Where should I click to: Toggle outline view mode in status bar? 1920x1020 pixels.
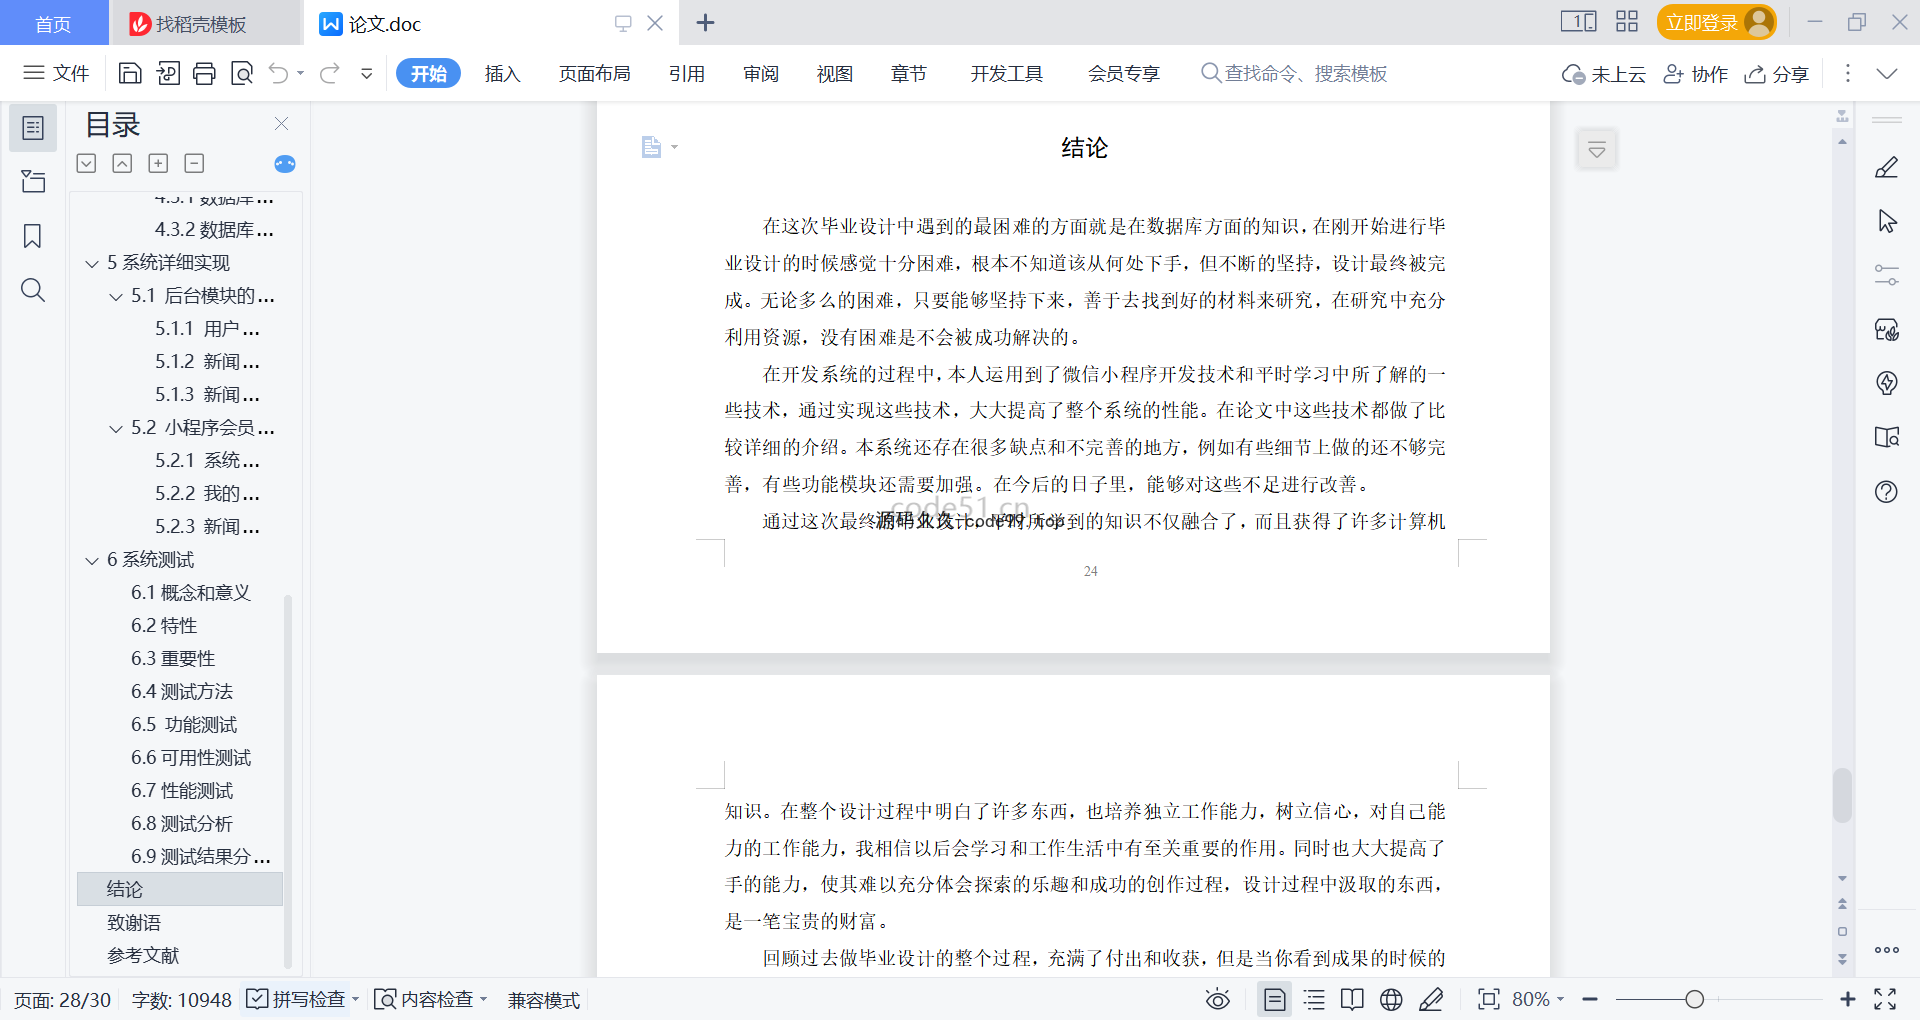1315,999
